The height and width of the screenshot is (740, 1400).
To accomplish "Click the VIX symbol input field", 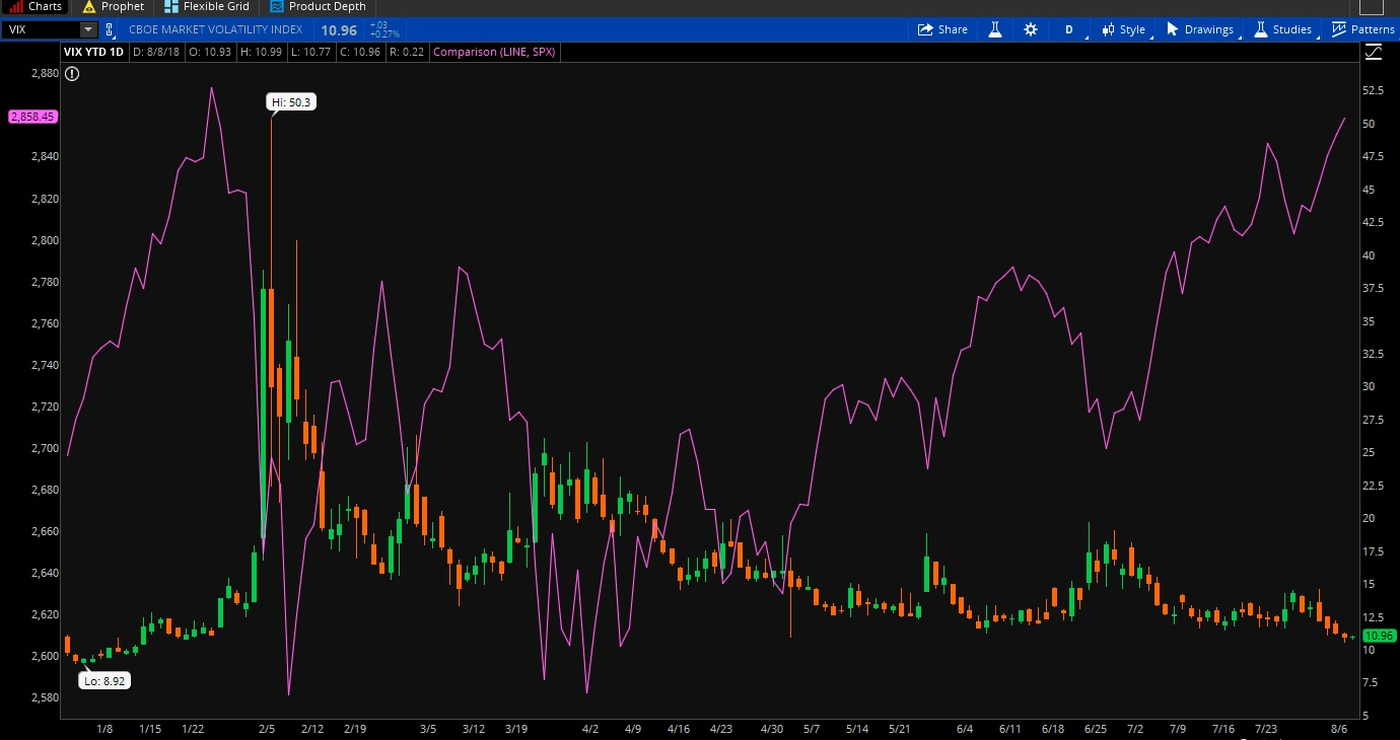I will click(40, 30).
